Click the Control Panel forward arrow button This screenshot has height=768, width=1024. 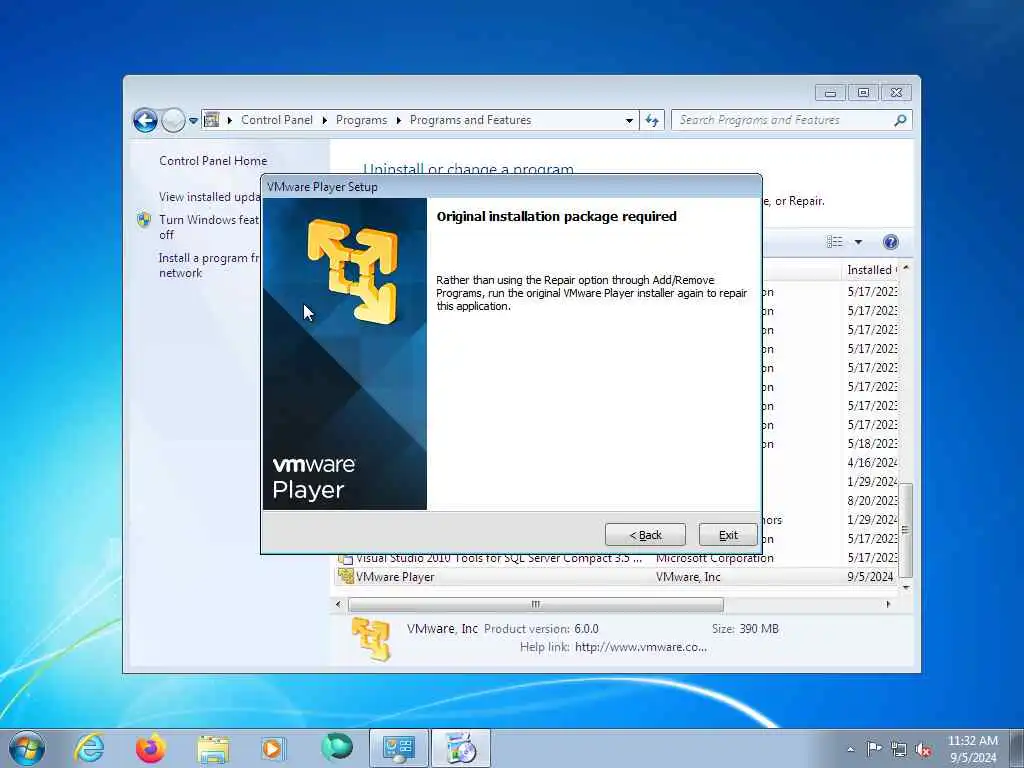pos(173,120)
